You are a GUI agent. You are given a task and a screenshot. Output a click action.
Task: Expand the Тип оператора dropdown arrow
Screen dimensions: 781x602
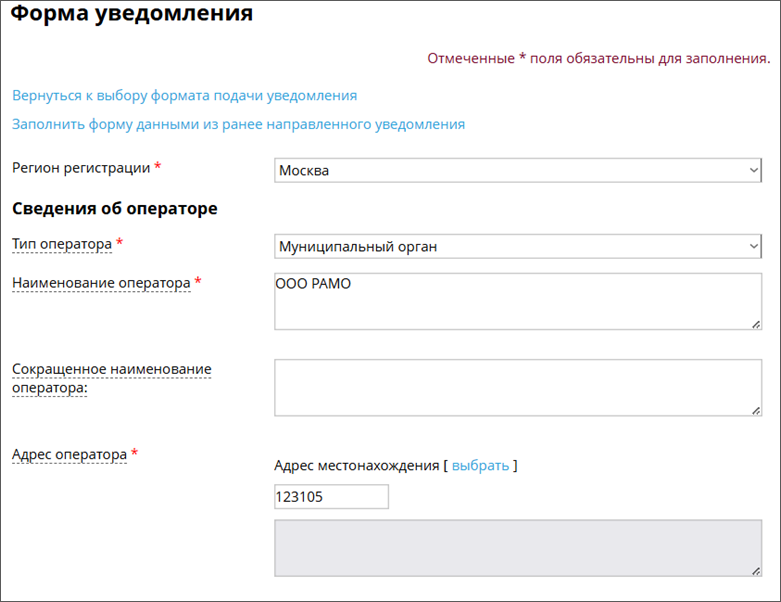[x=754, y=246]
